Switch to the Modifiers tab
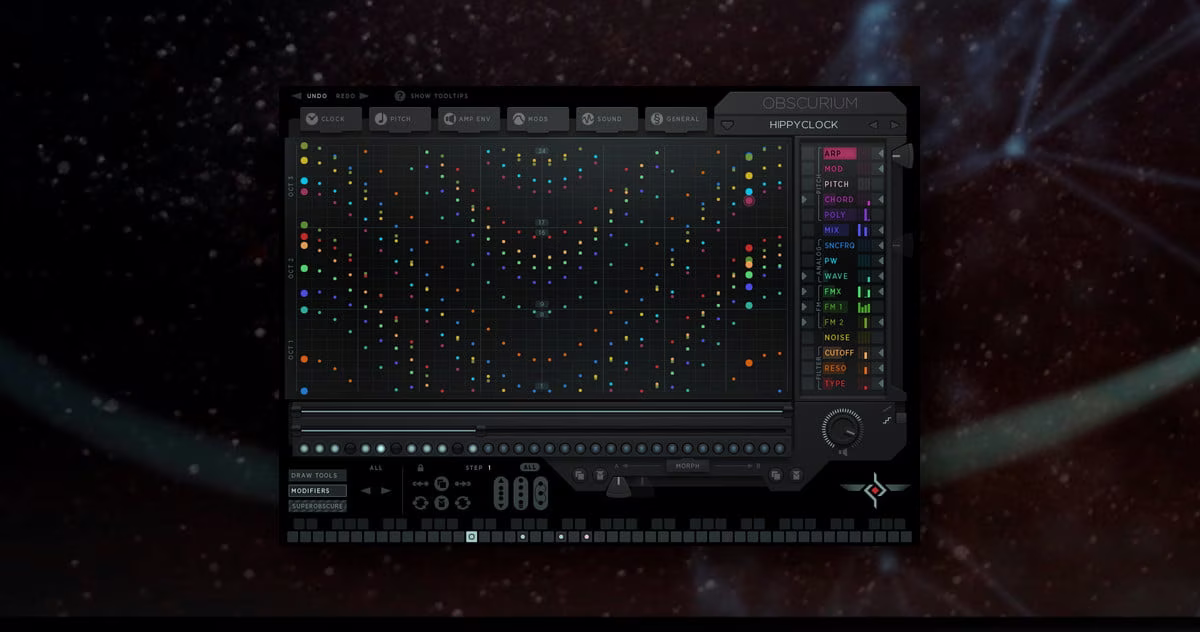The width and height of the screenshot is (1200, 632). point(315,490)
